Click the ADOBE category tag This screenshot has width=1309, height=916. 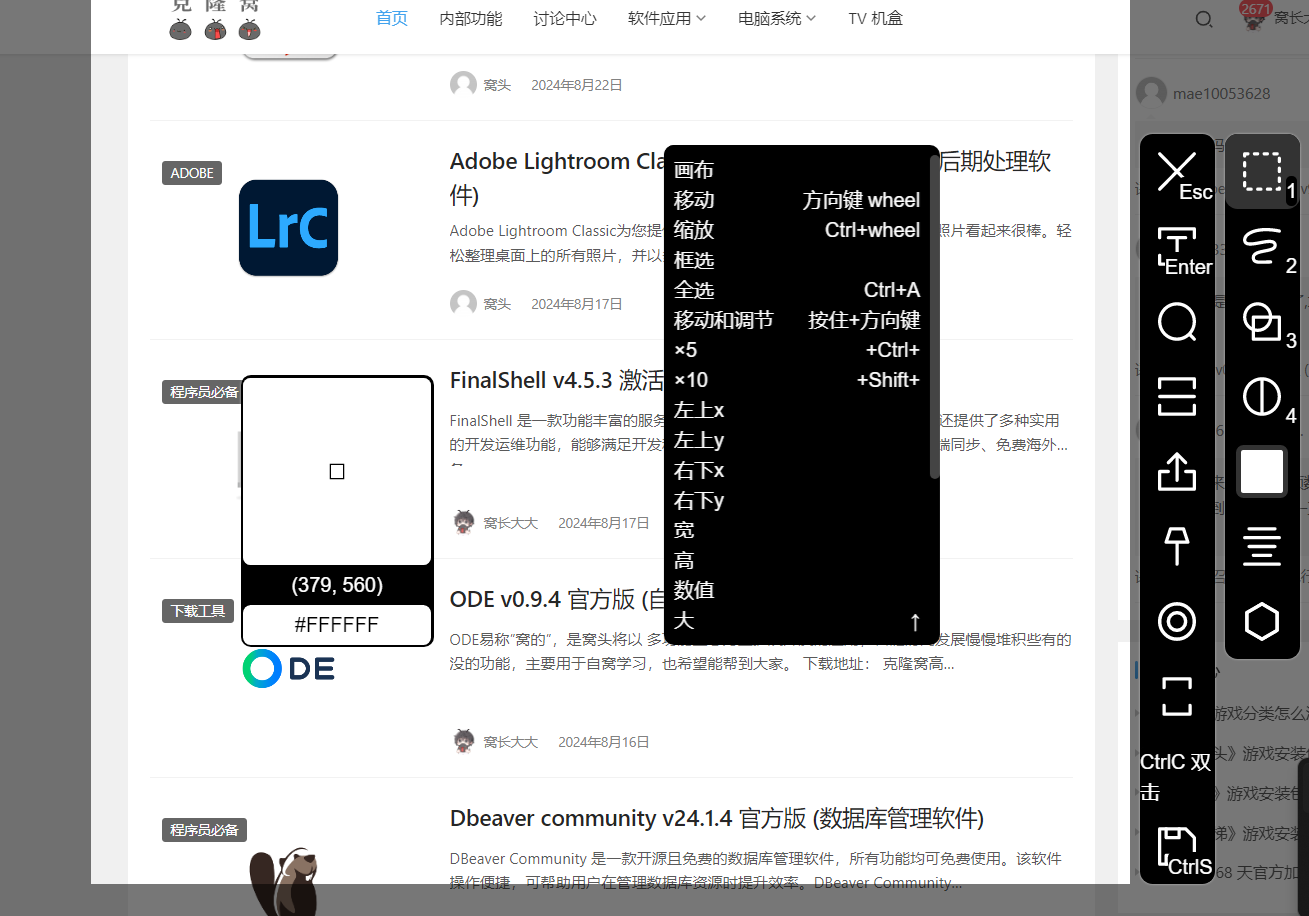tap(192, 173)
